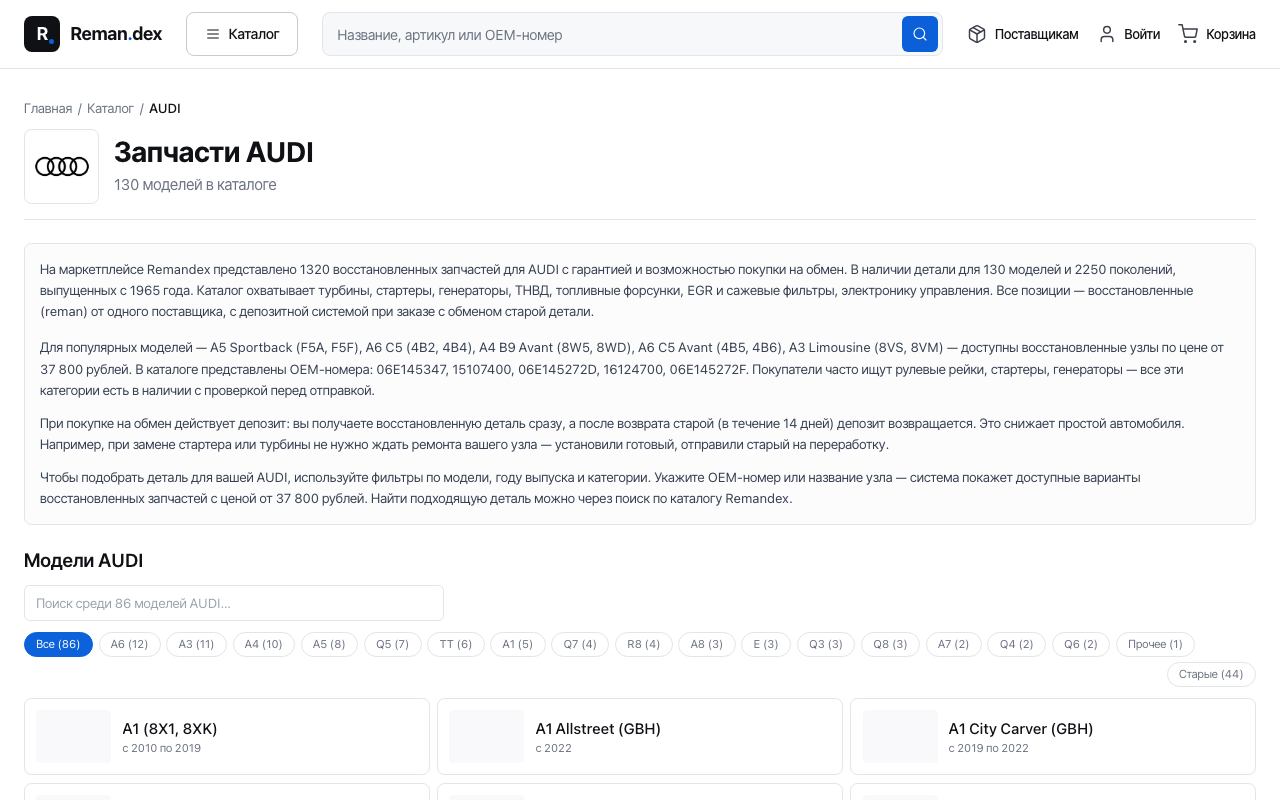Select the R8 (4) filter chip

643,645
